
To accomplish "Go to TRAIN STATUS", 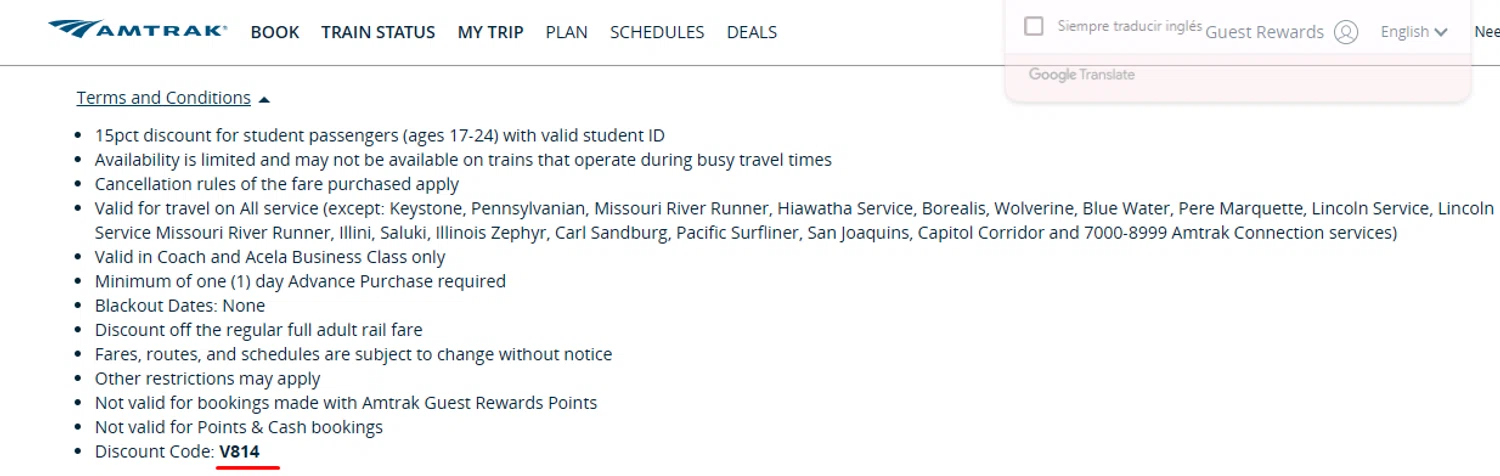I will (x=378, y=32).
